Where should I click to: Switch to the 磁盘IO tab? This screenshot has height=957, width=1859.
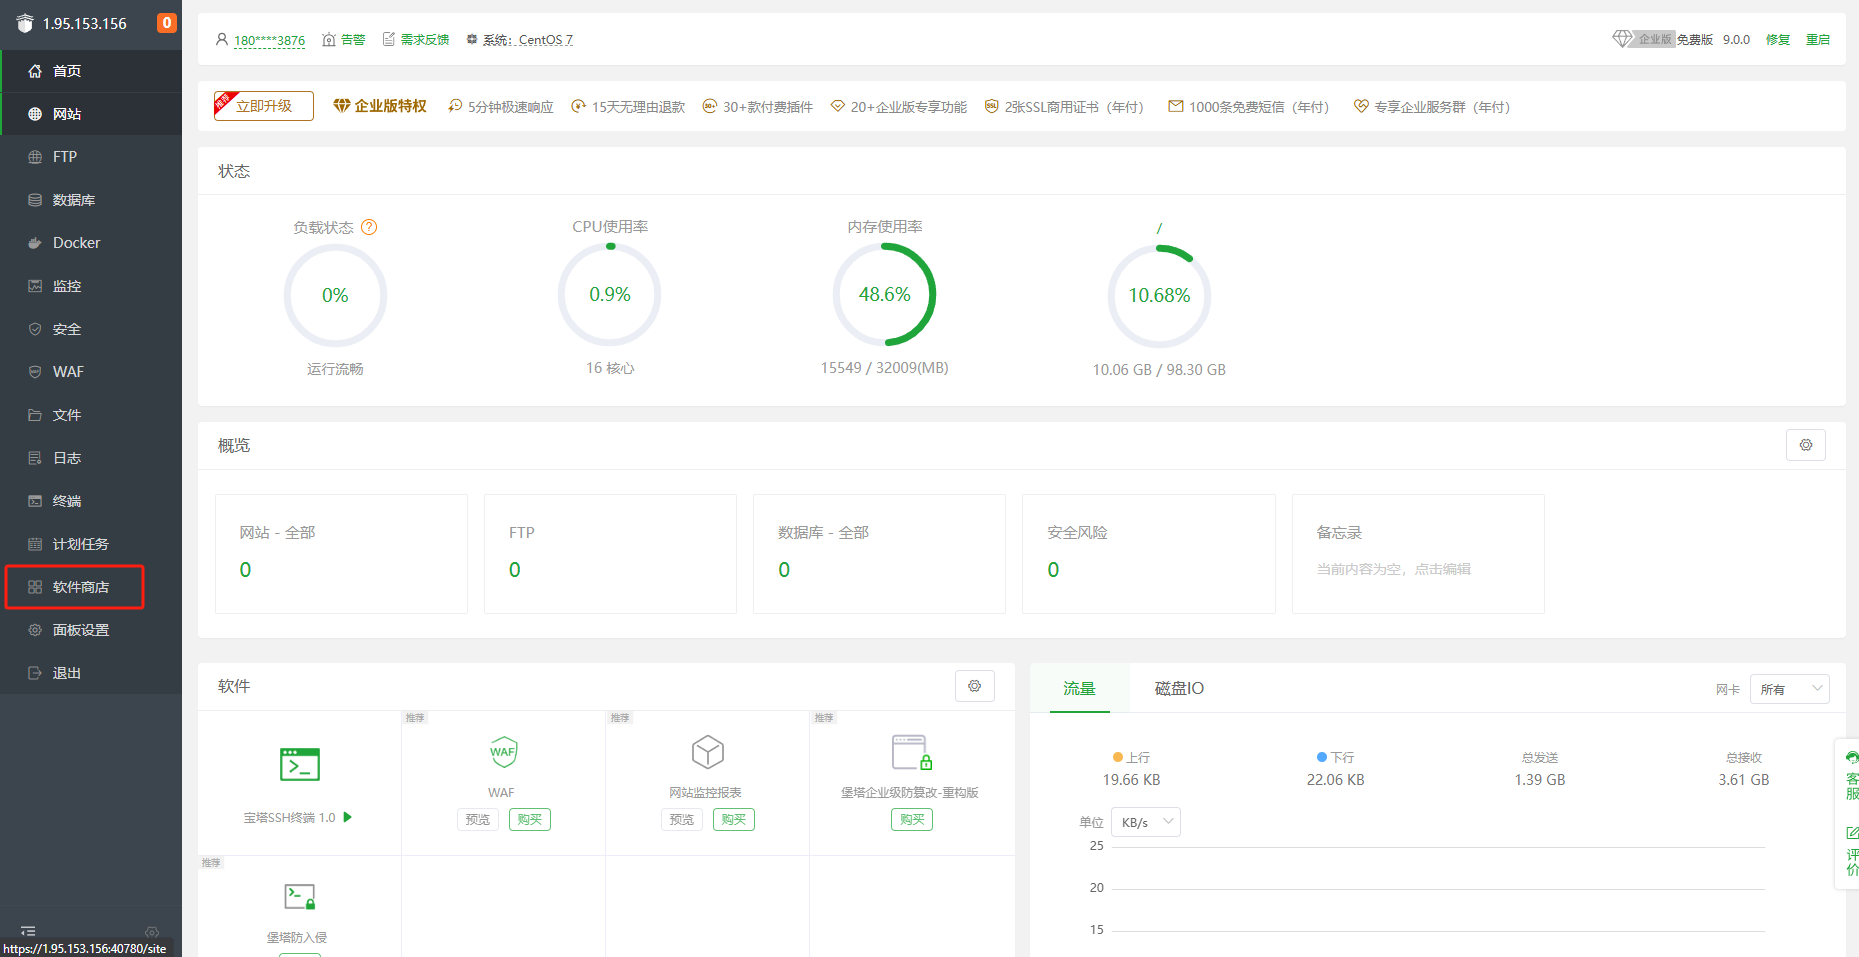tap(1179, 688)
